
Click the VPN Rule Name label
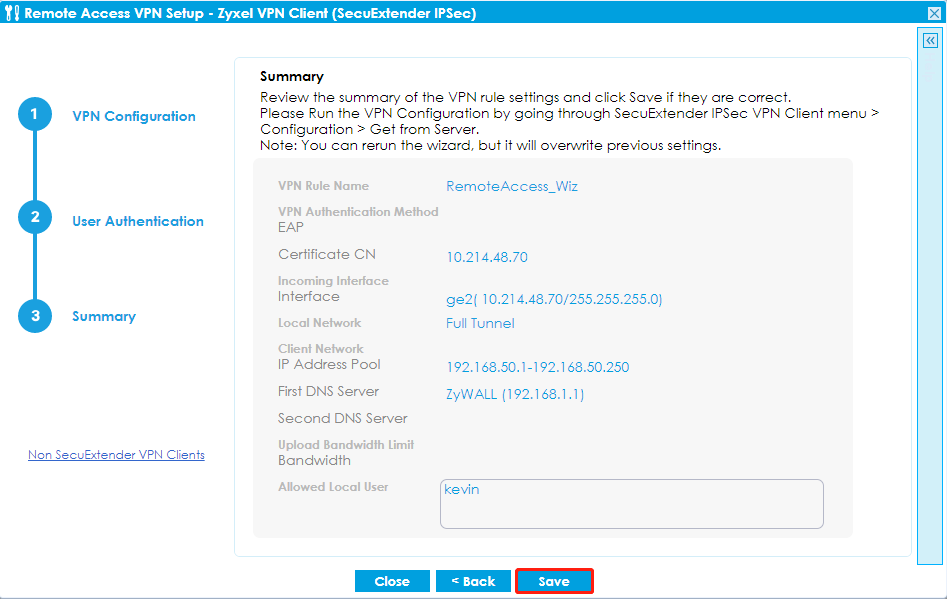tap(323, 186)
